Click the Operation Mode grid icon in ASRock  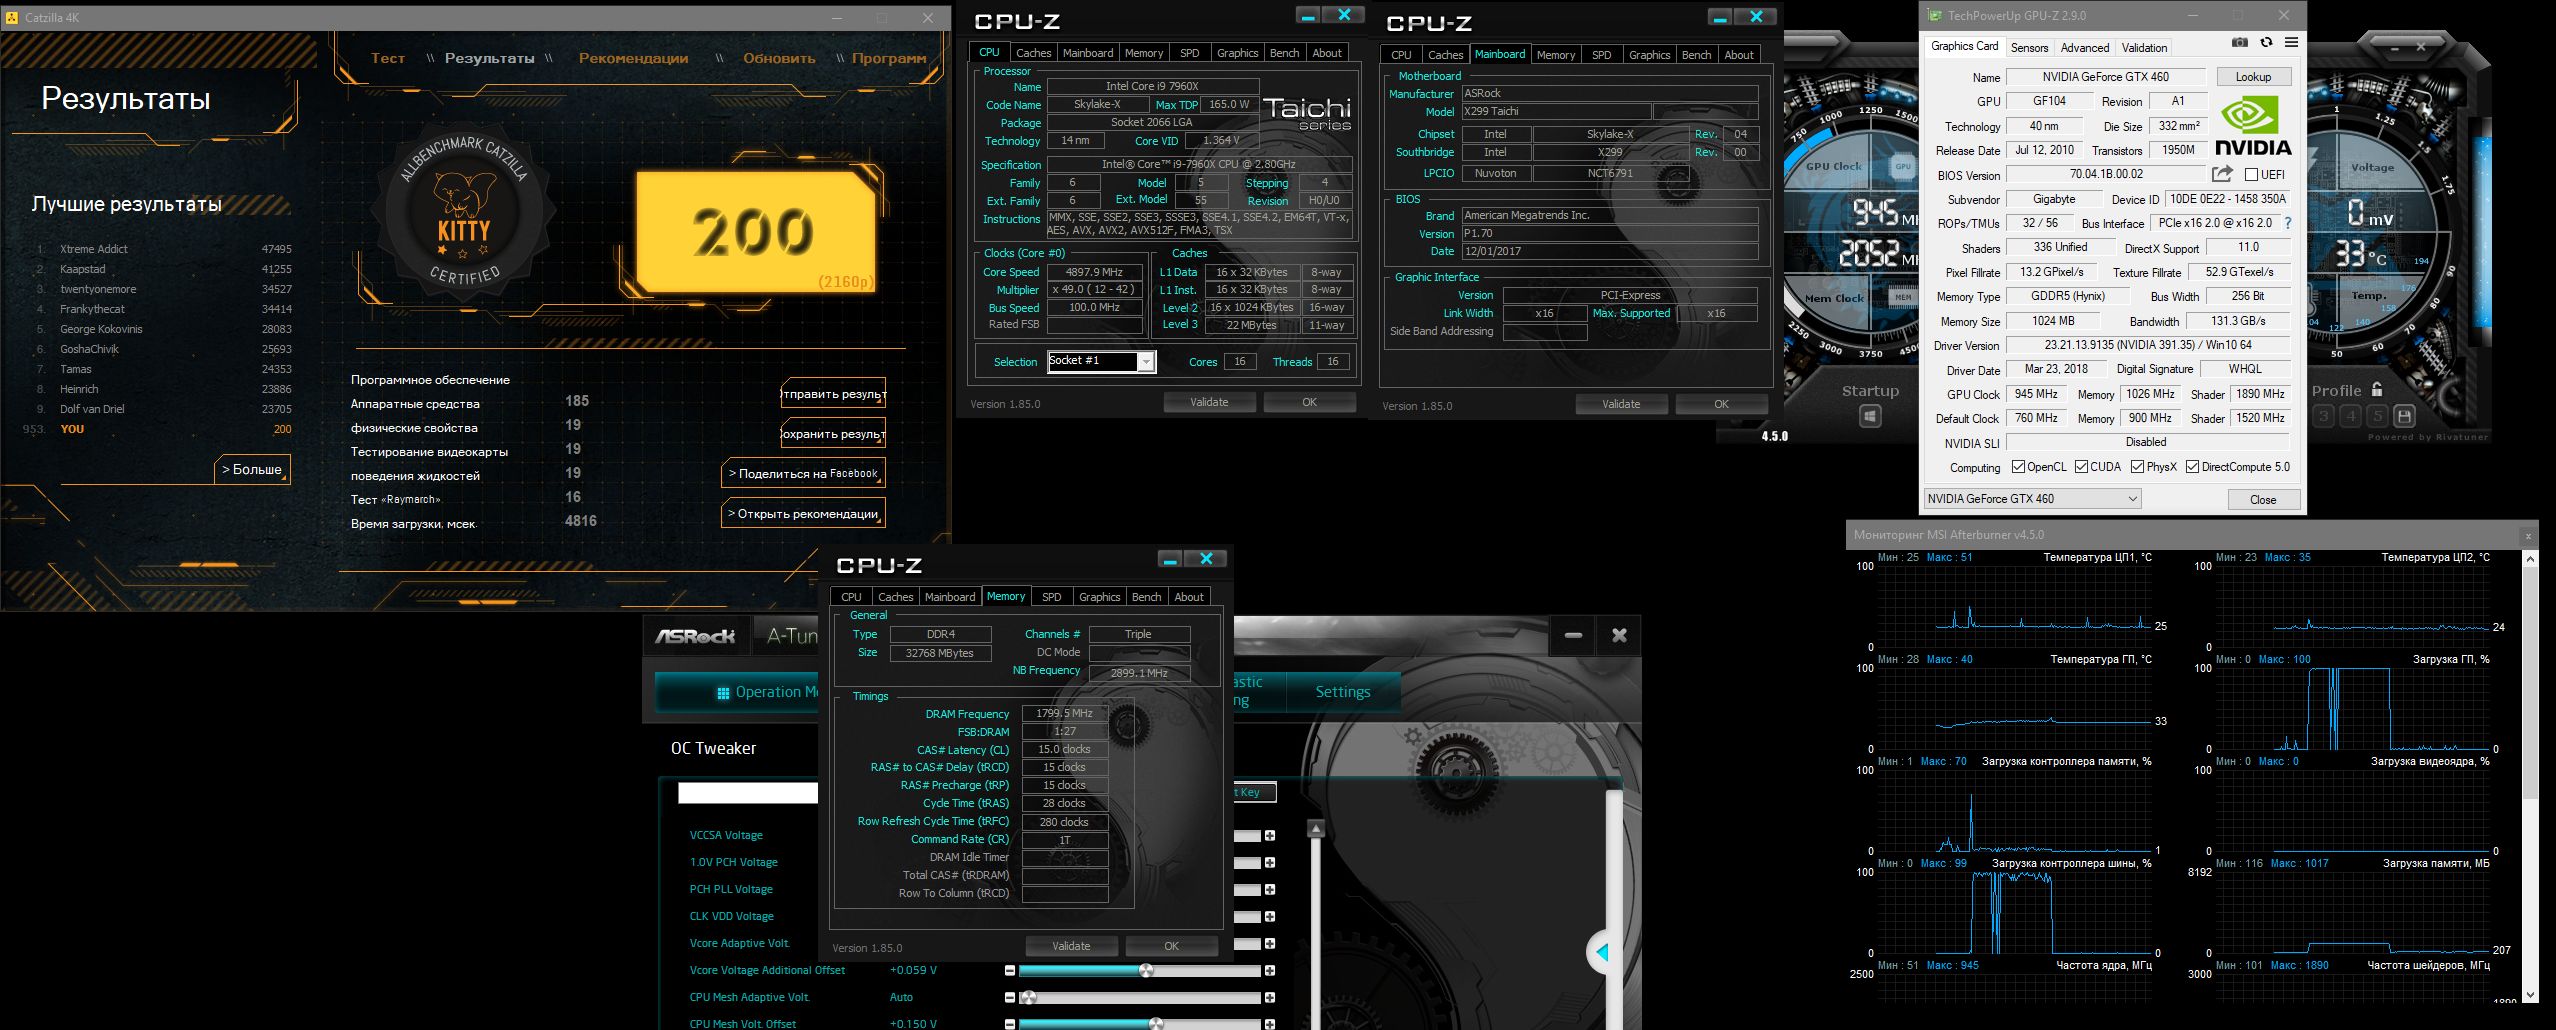723,693
